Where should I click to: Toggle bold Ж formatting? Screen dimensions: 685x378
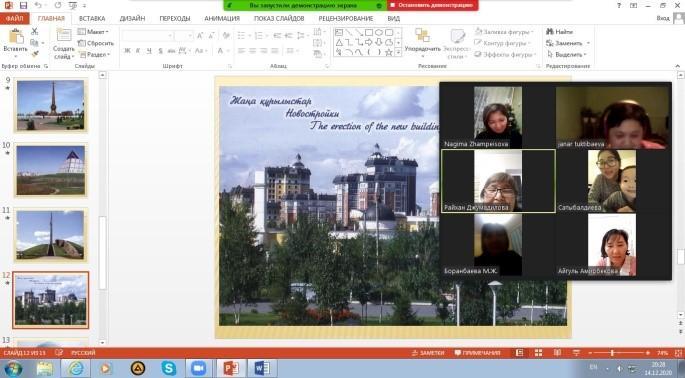pyautogui.click(x=127, y=51)
